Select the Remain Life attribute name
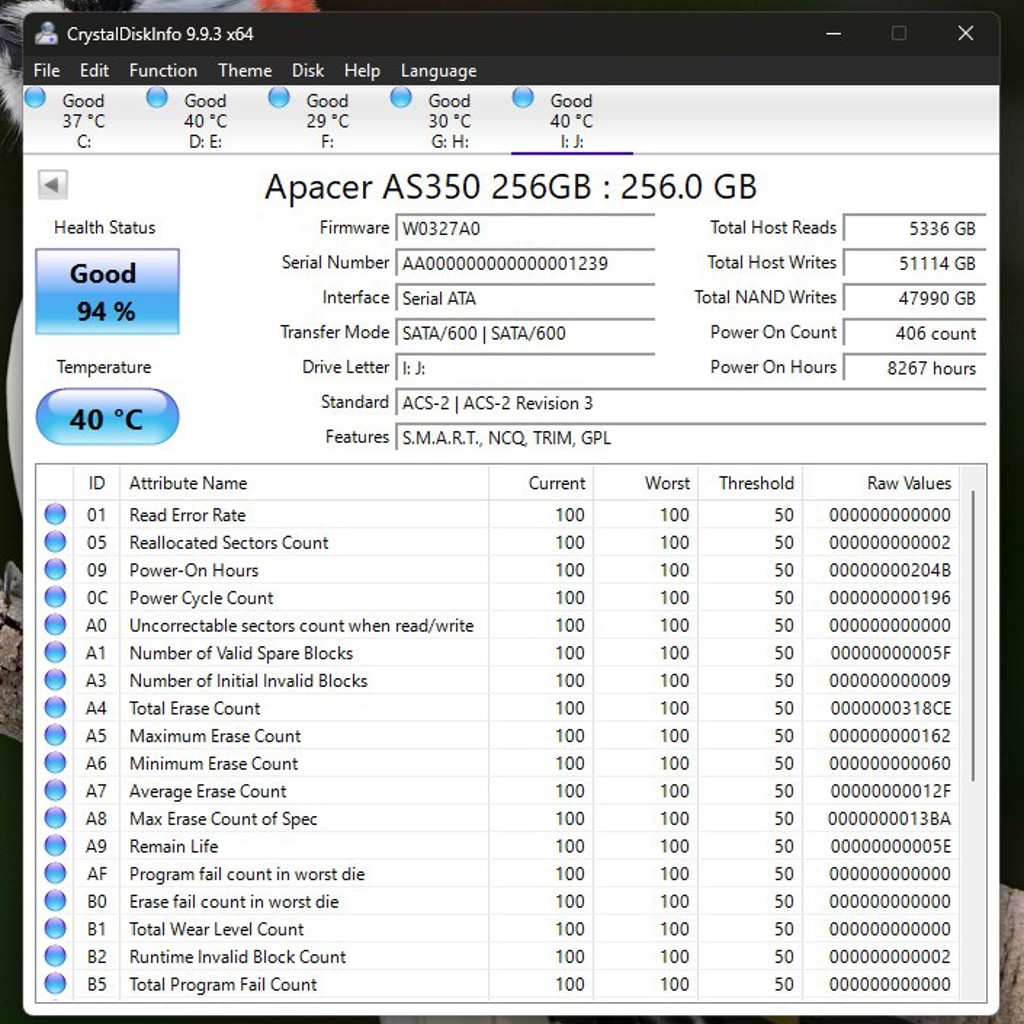The image size is (1024, 1024). pos(174,846)
